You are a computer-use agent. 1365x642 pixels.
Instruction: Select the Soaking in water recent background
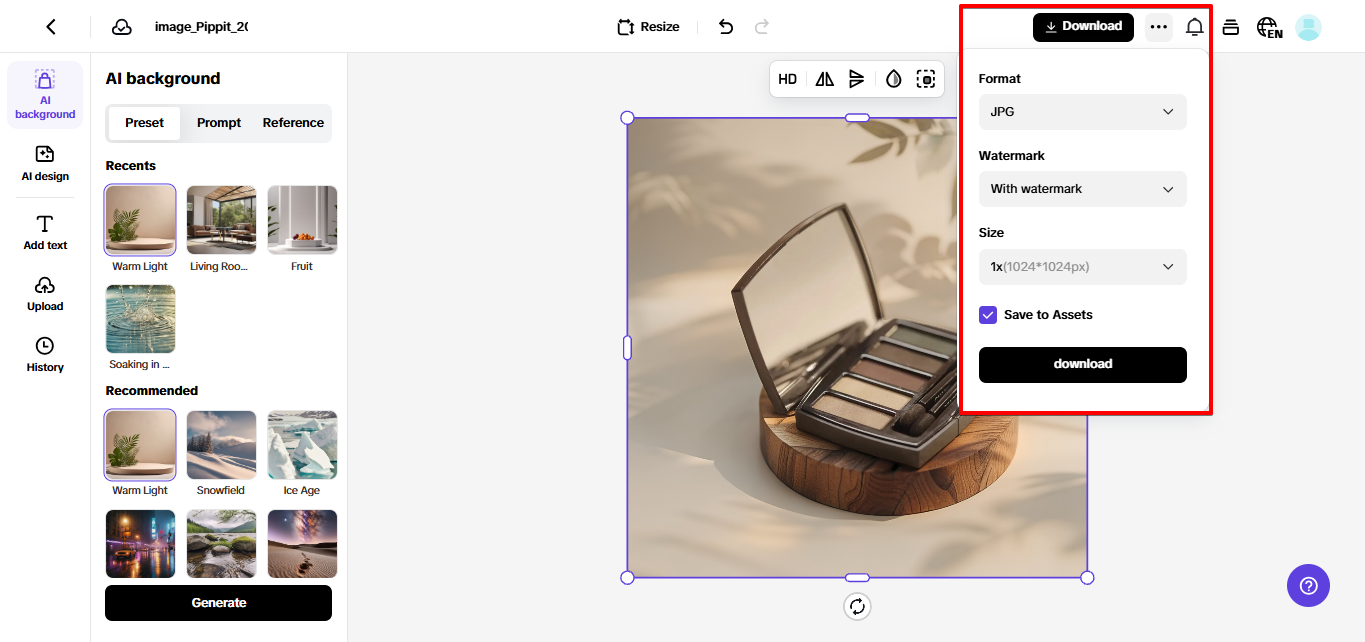[140, 319]
